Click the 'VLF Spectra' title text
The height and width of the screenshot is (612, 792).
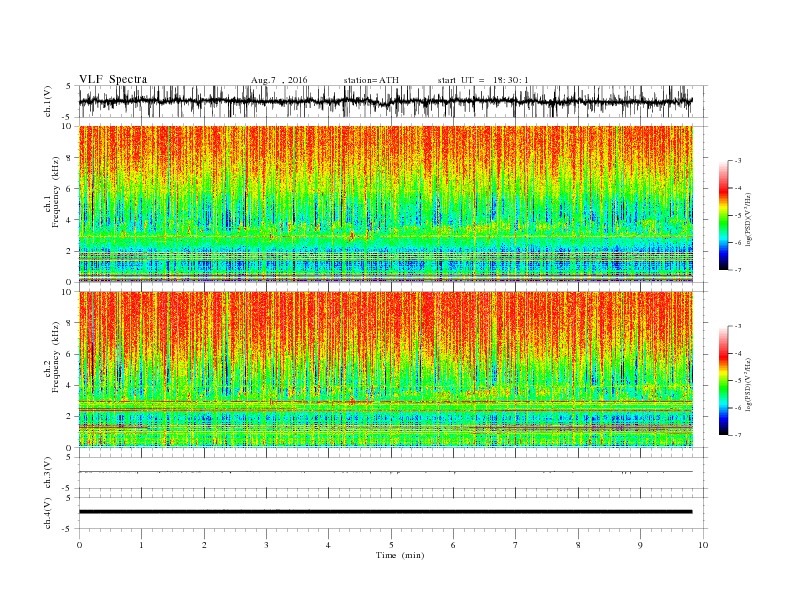point(113,79)
